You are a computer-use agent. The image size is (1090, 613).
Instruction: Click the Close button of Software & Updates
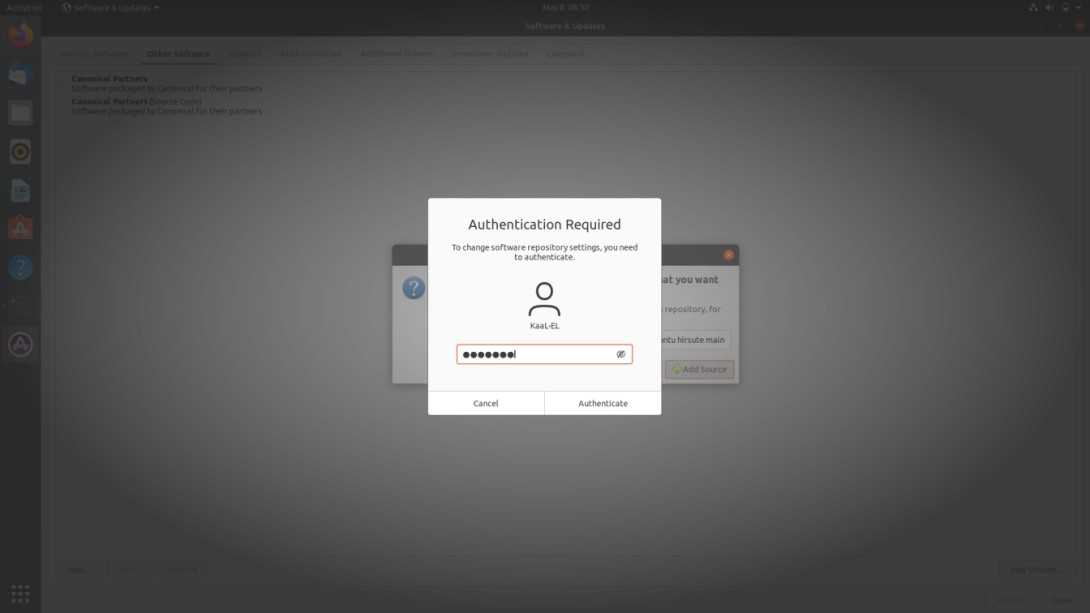tap(1061, 600)
